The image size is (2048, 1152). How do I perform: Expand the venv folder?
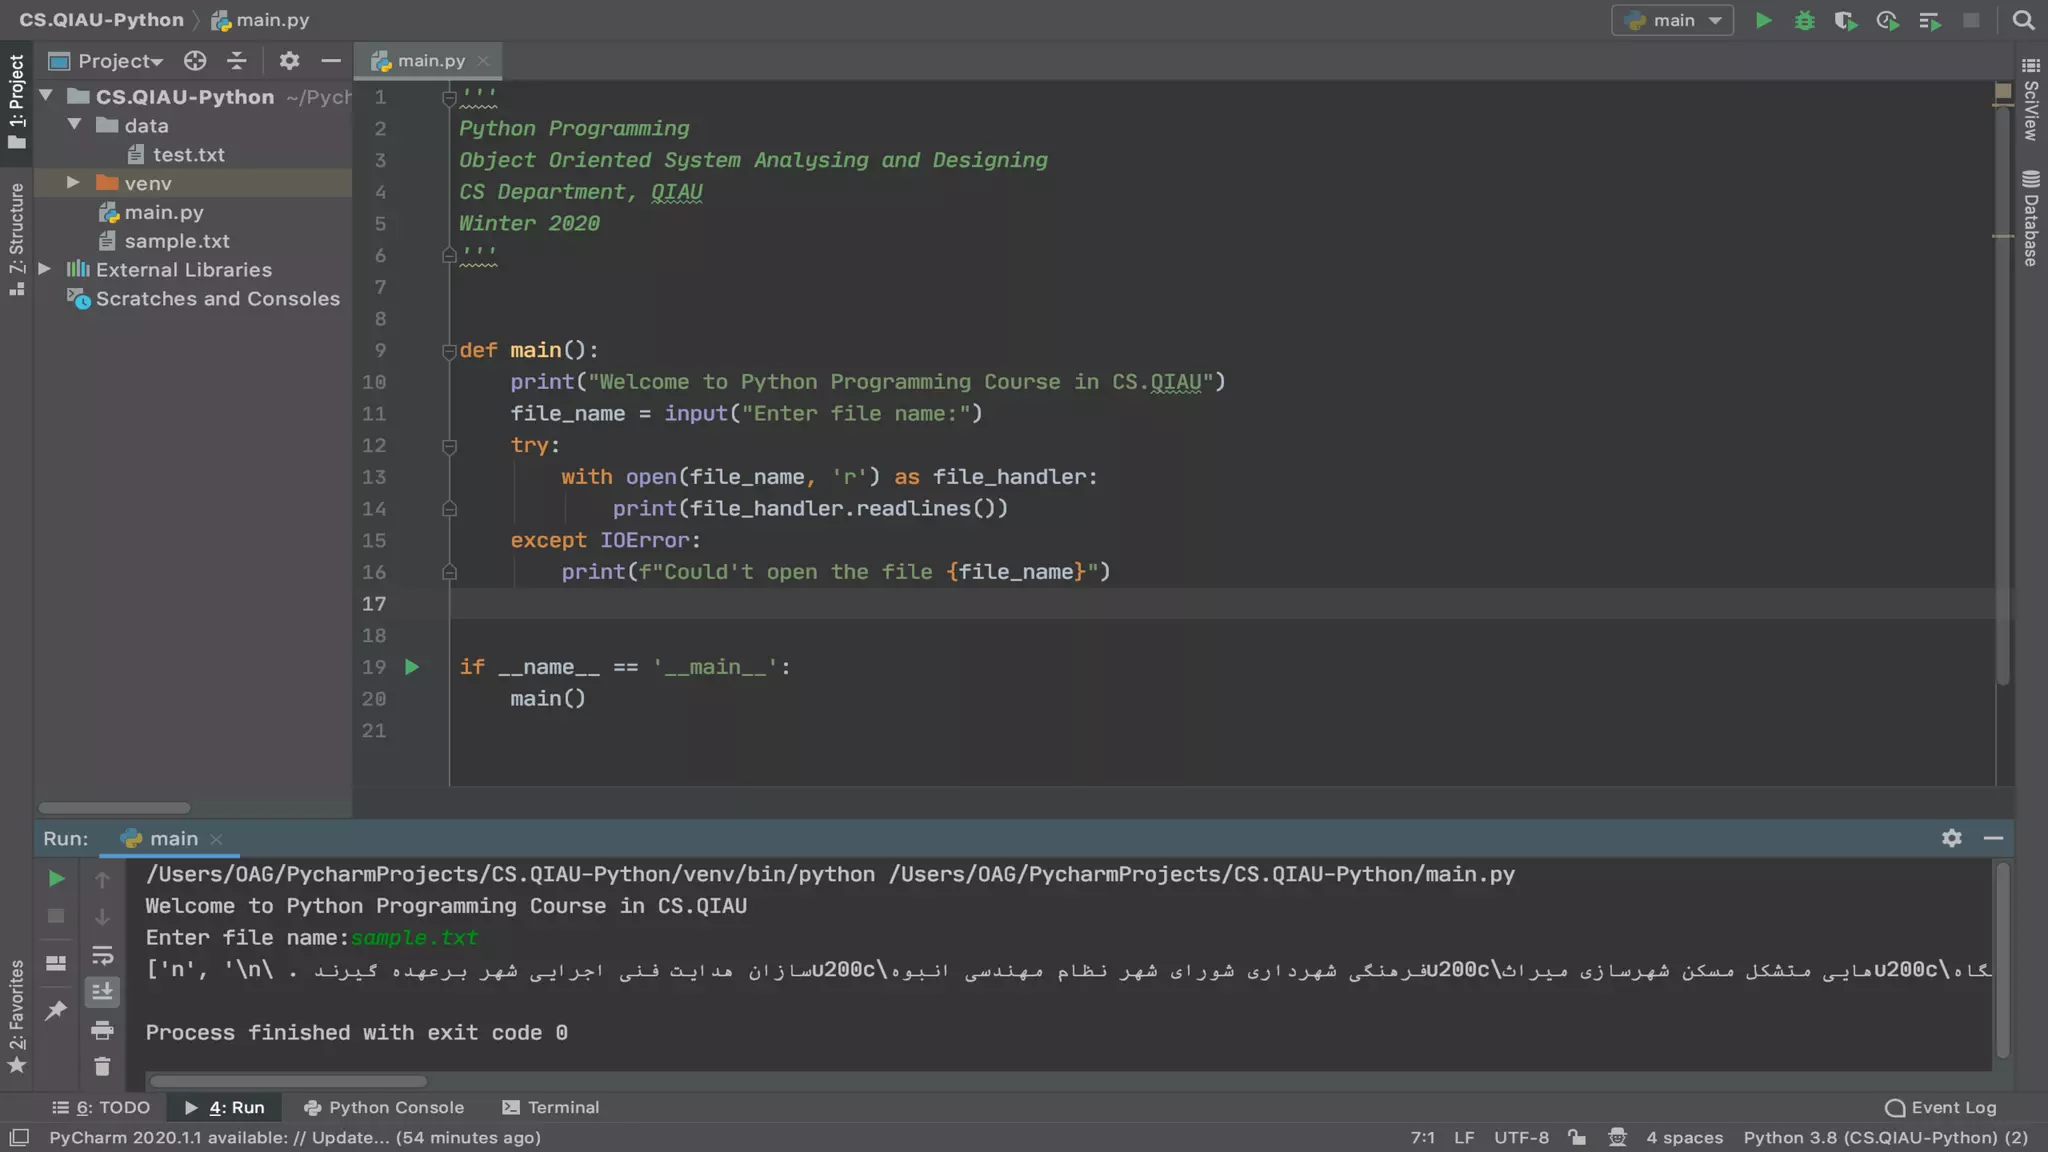pos(73,183)
